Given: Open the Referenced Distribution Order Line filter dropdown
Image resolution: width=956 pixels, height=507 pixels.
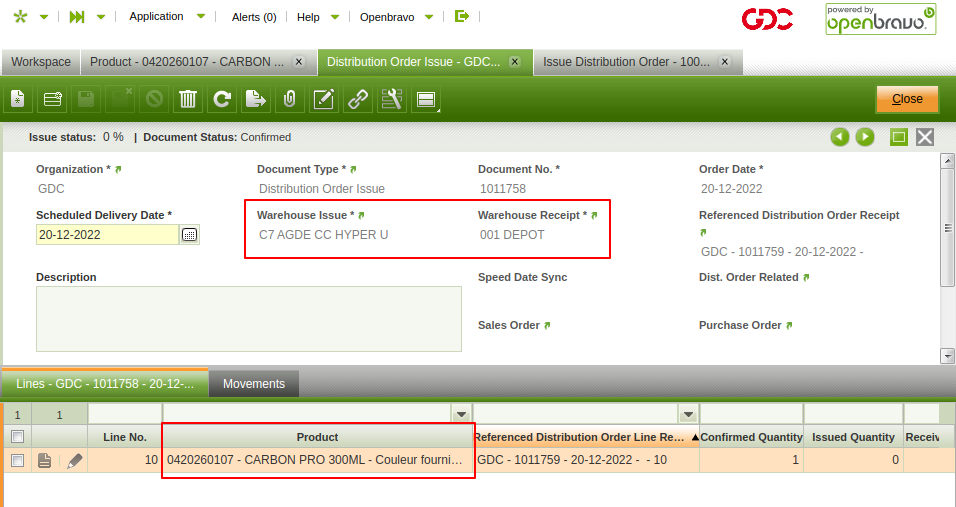Looking at the screenshot, I should tap(688, 414).
